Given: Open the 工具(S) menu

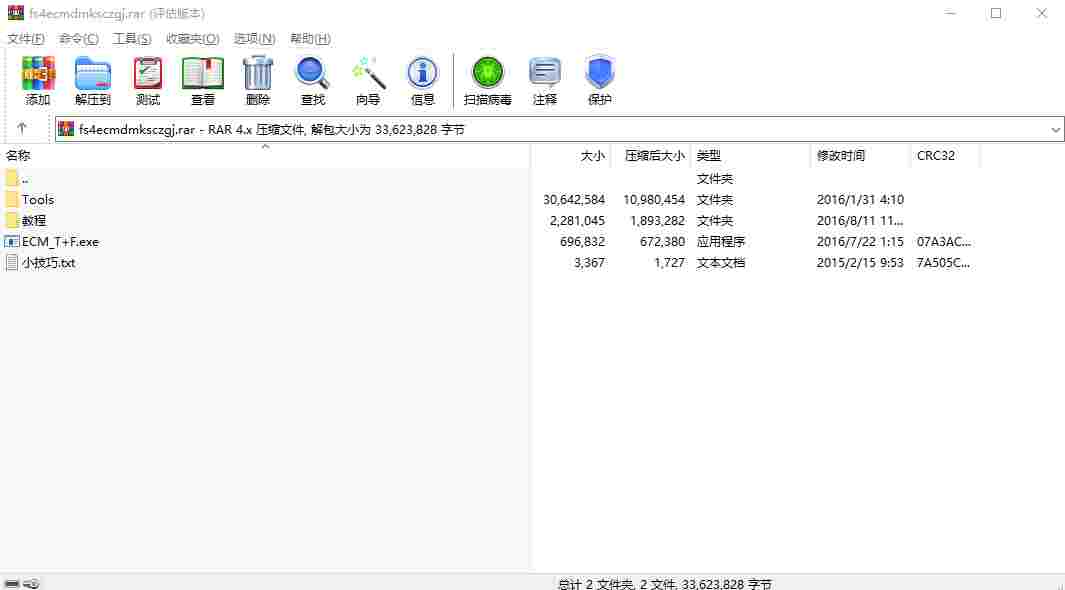Looking at the screenshot, I should point(132,38).
